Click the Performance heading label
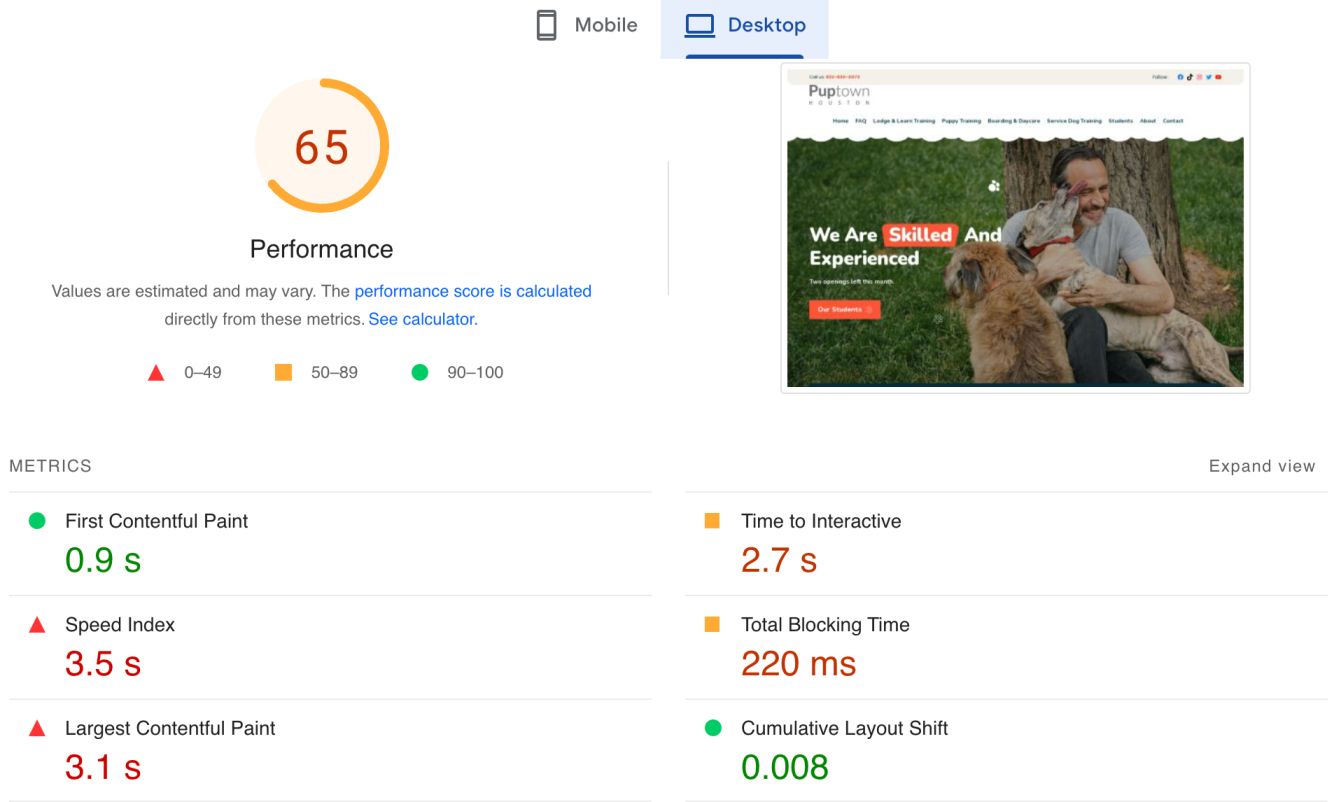 [322, 249]
